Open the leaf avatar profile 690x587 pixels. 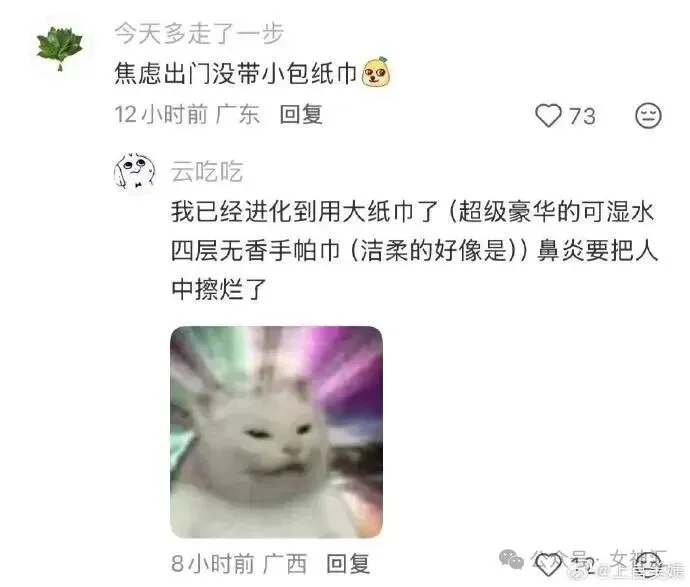coord(60,48)
